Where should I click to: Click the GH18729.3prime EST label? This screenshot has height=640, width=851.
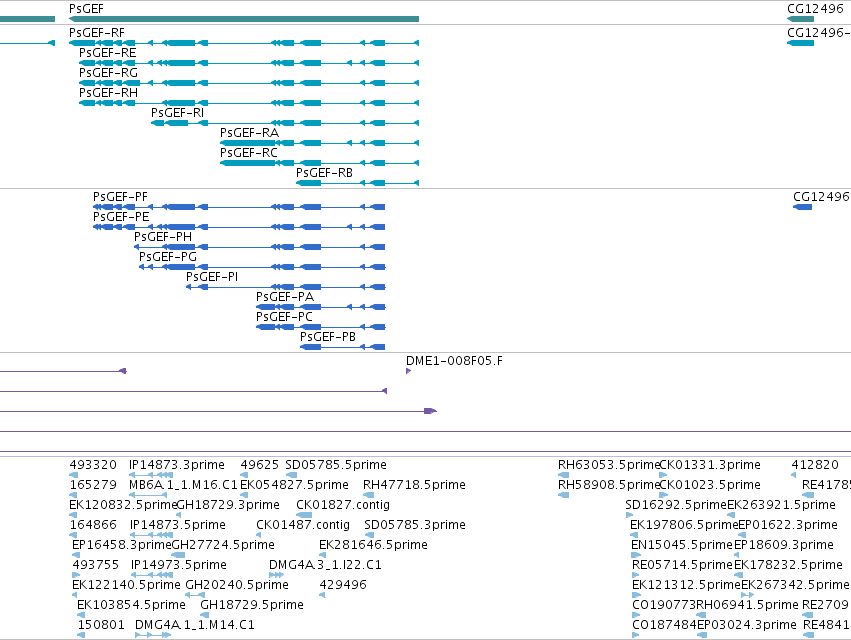pos(228,505)
